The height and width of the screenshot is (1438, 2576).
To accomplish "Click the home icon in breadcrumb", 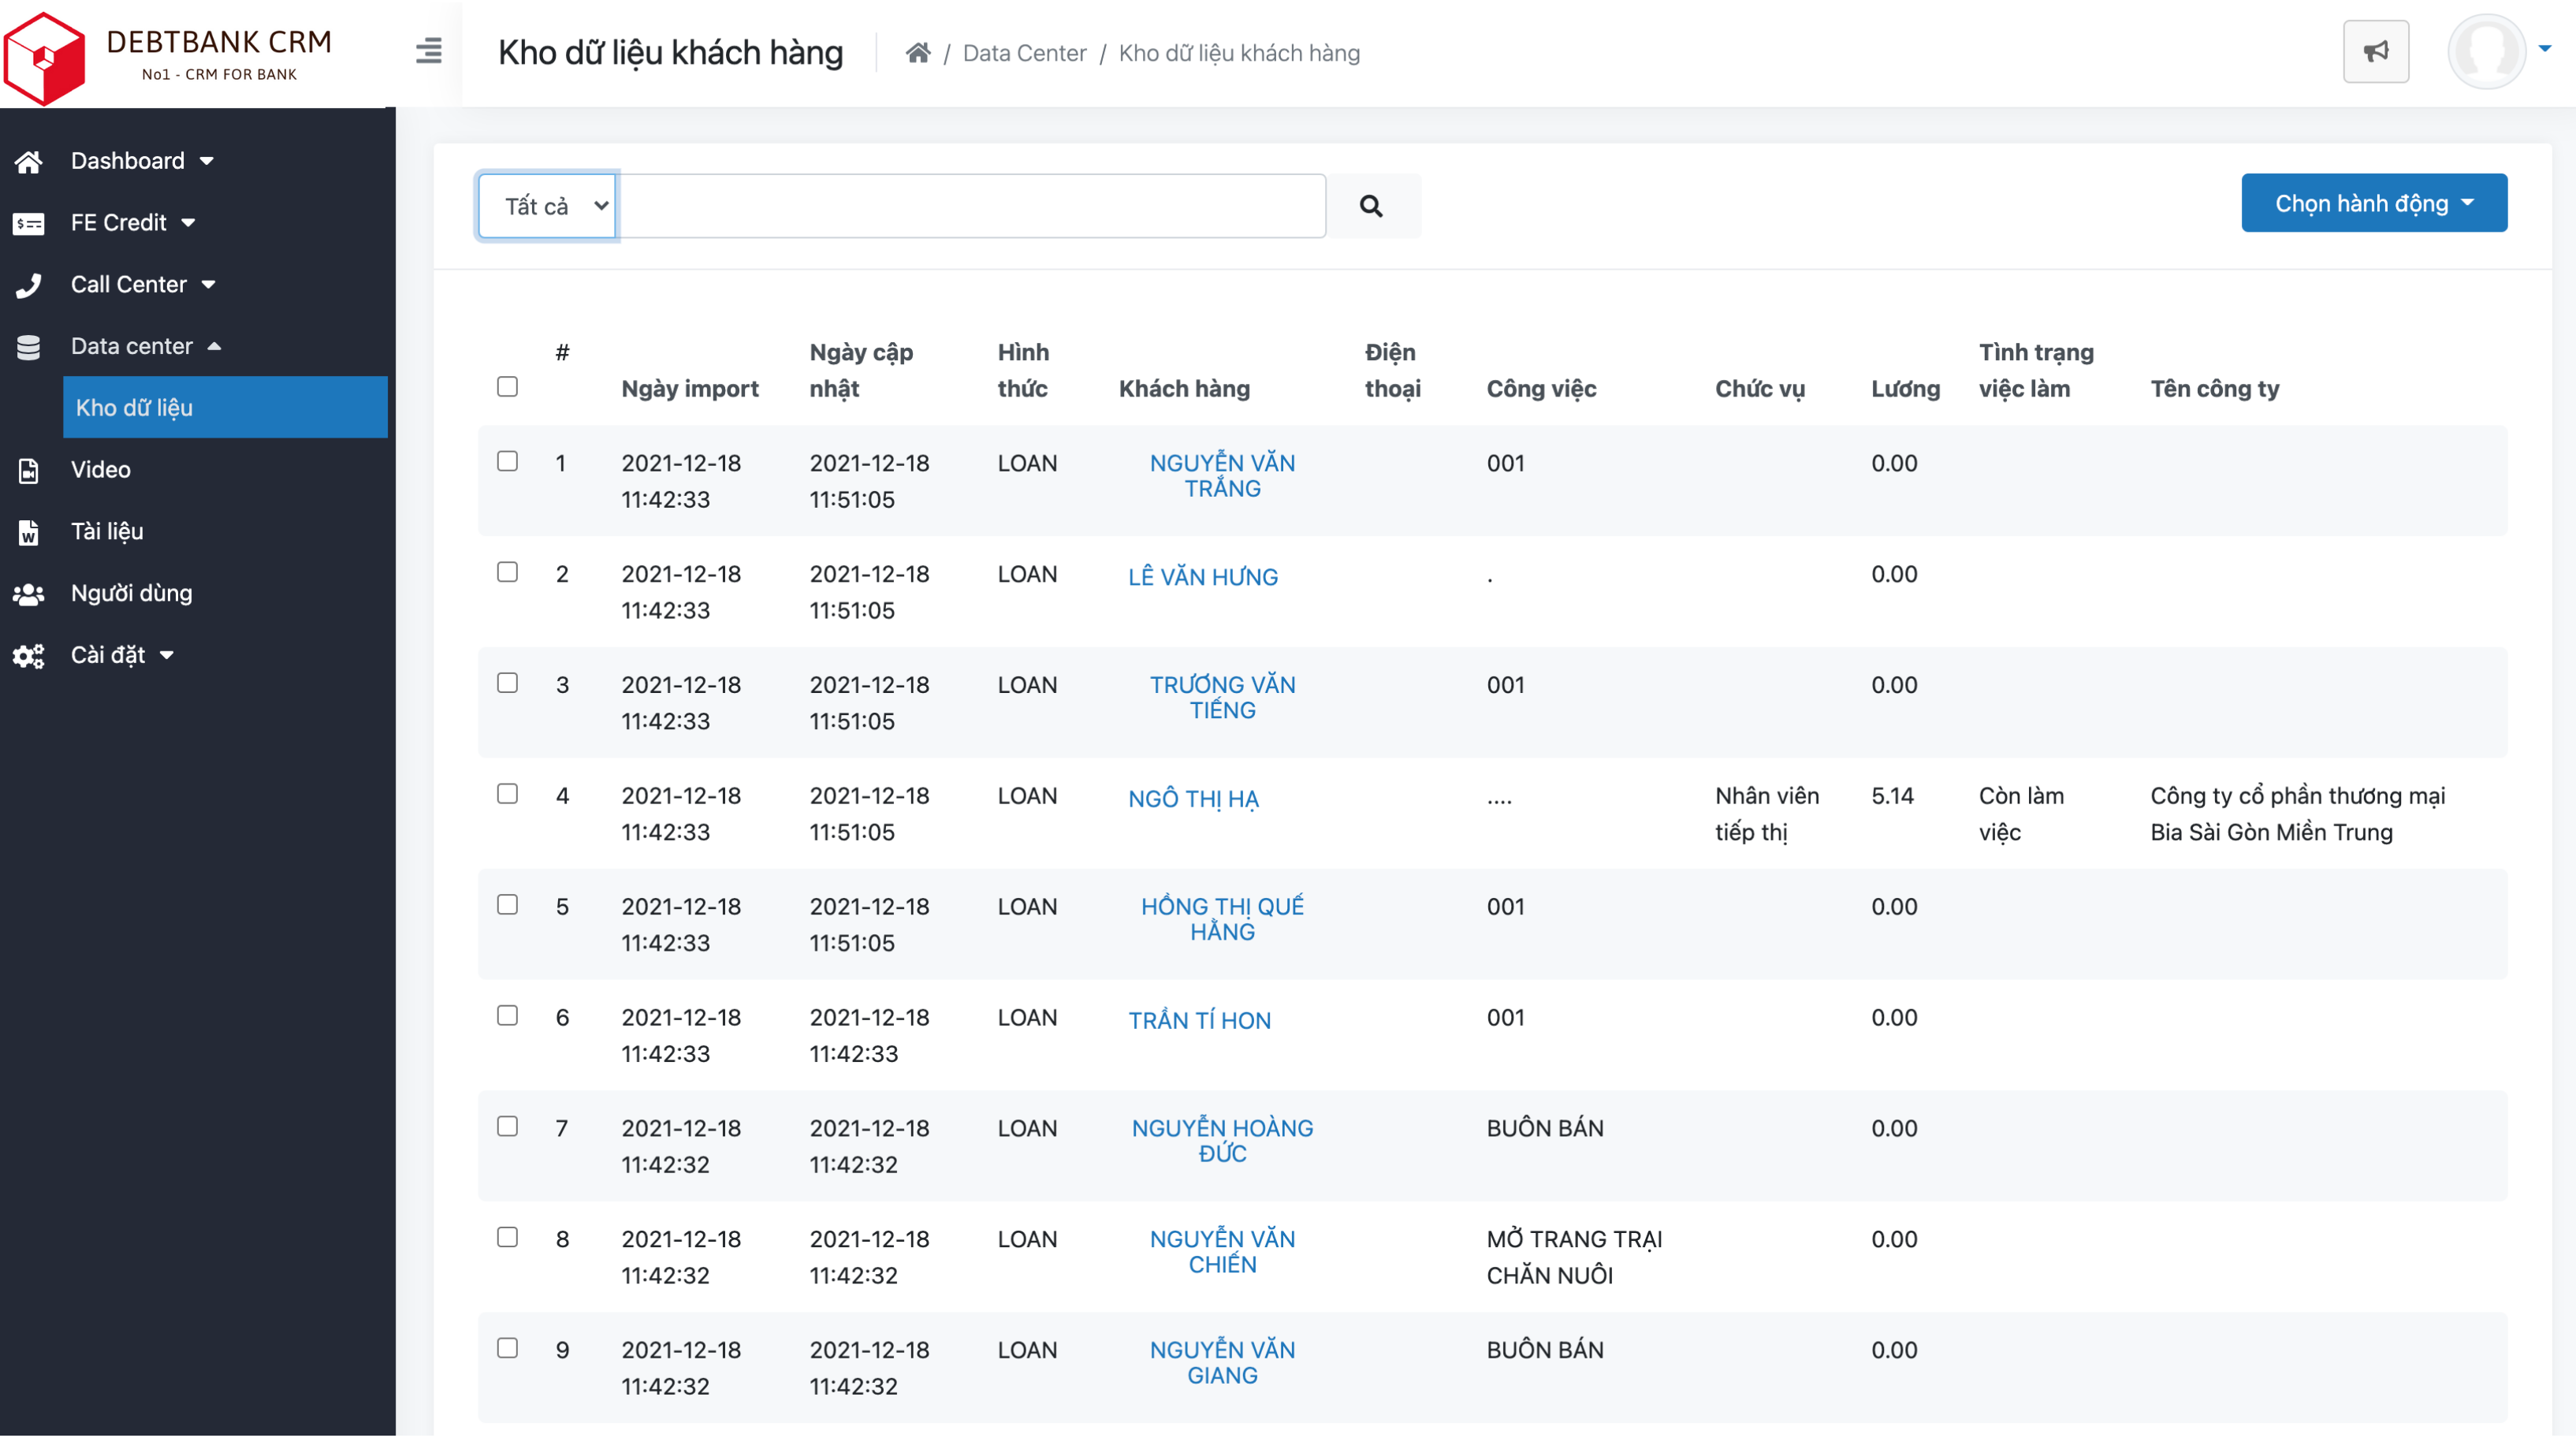I will [x=917, y=53].
